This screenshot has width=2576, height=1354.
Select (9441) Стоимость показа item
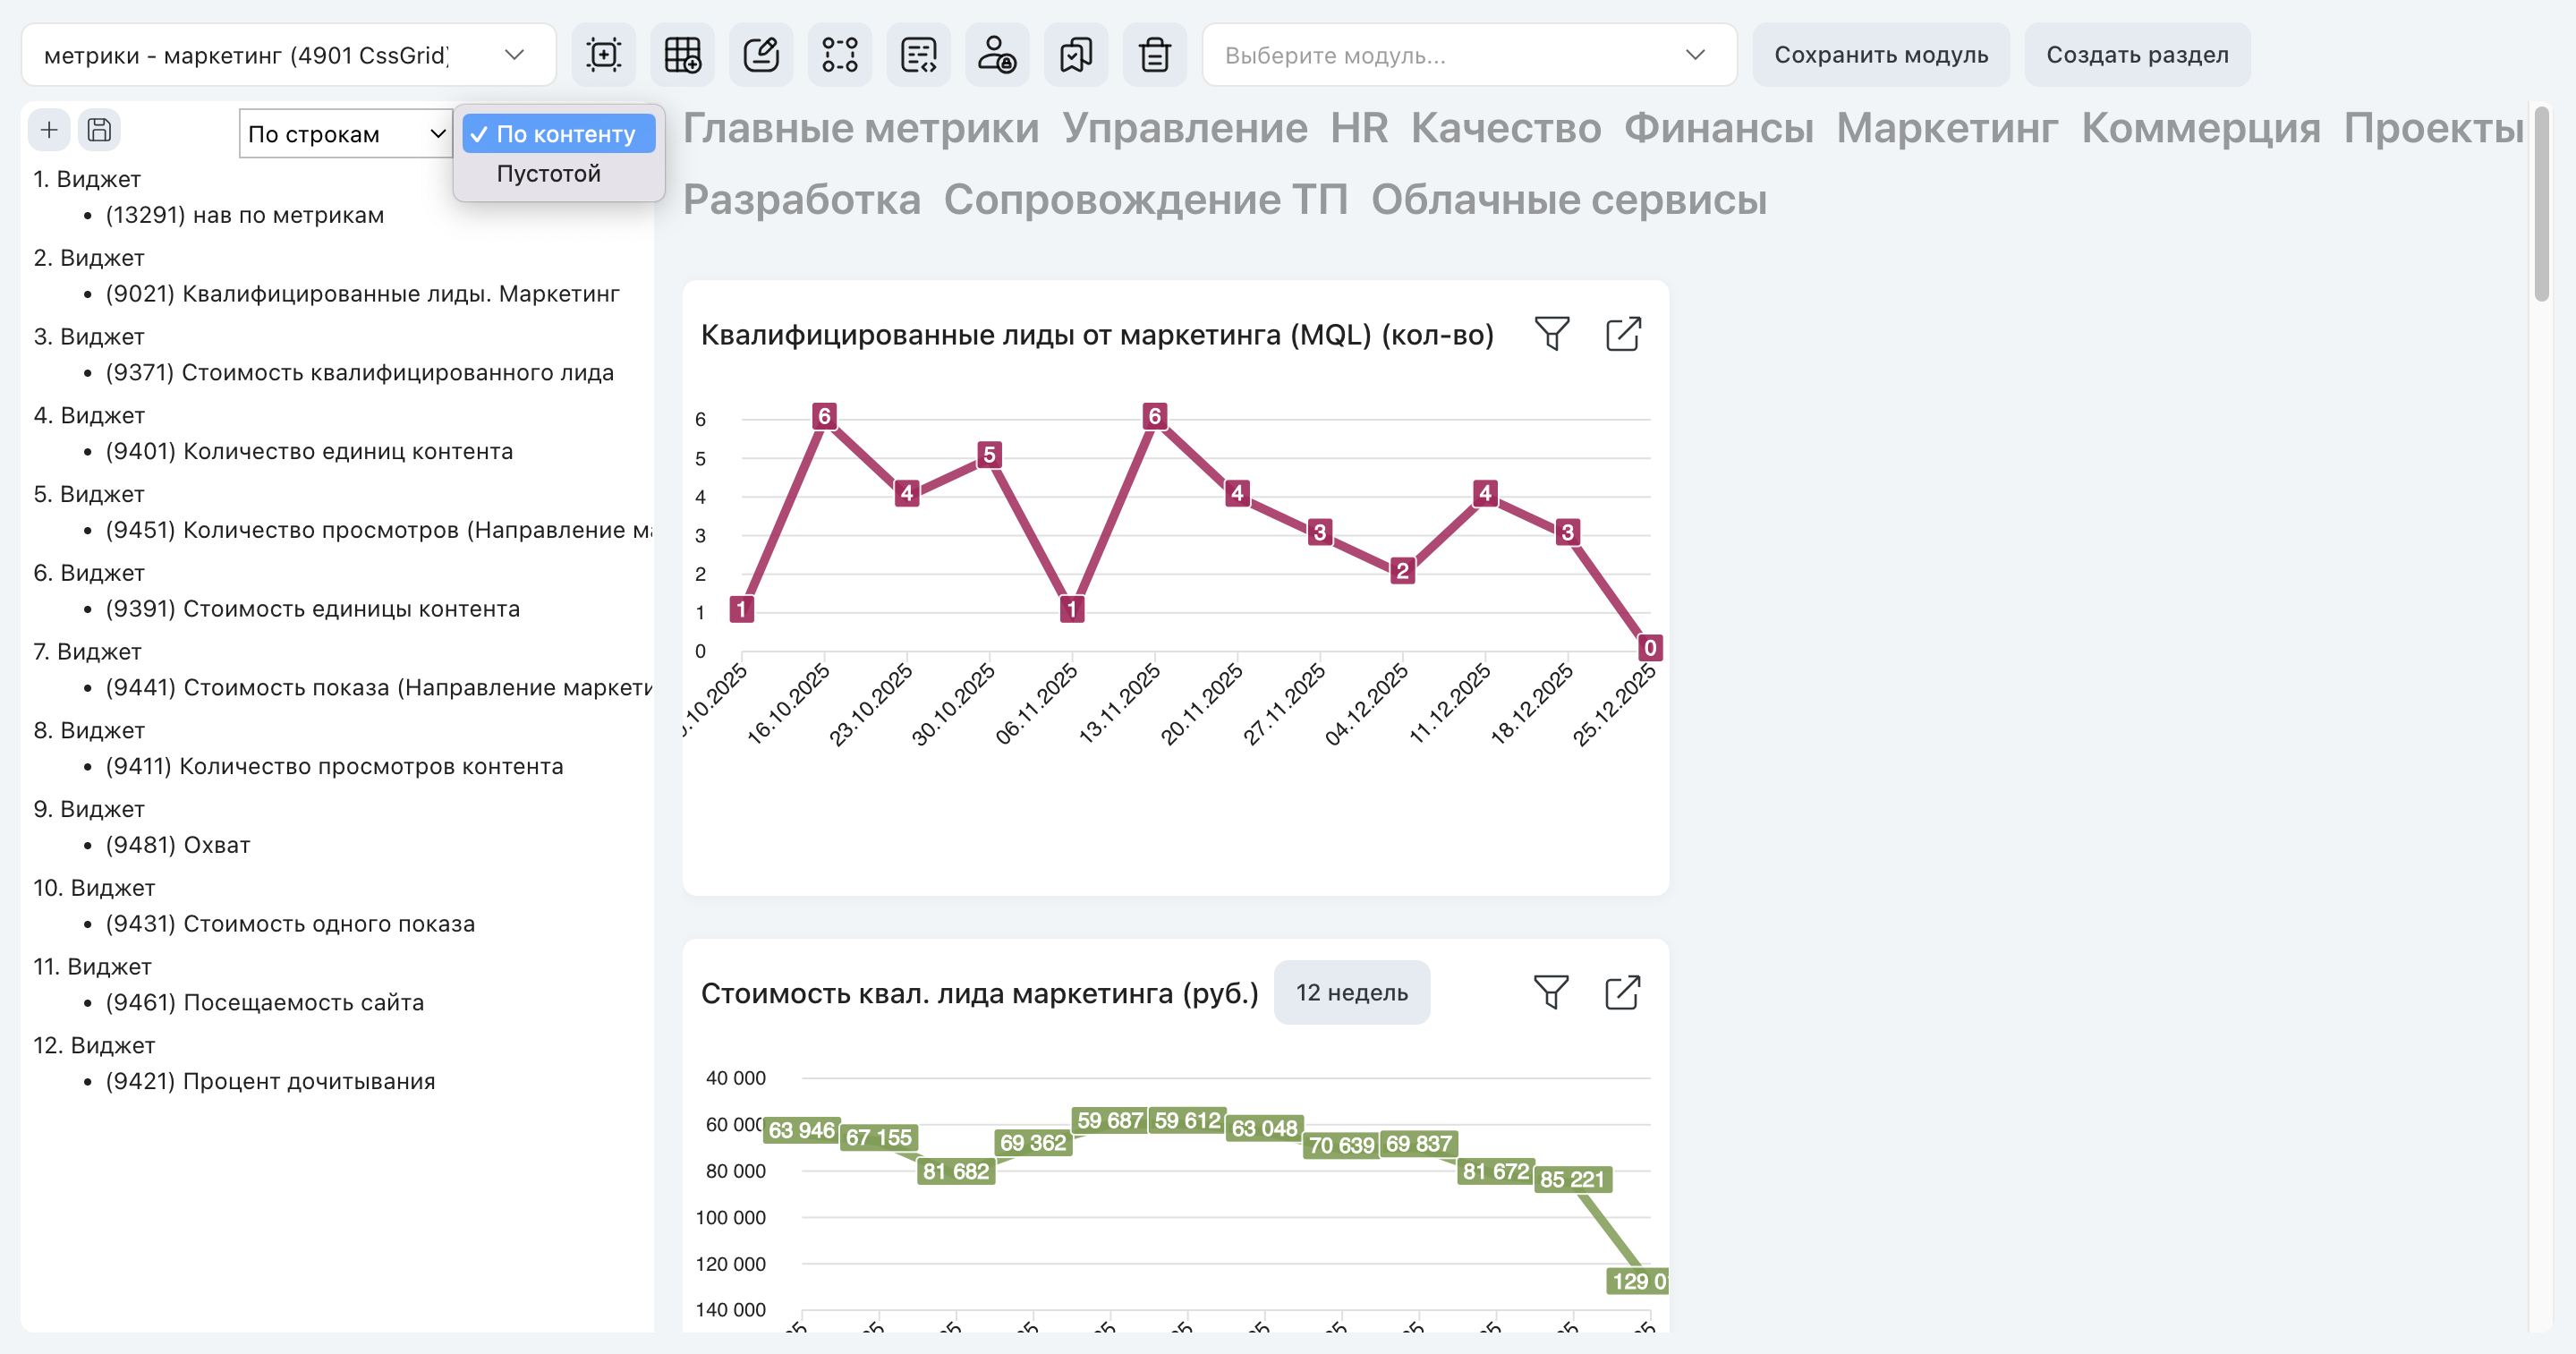click(x=378, y=688)
